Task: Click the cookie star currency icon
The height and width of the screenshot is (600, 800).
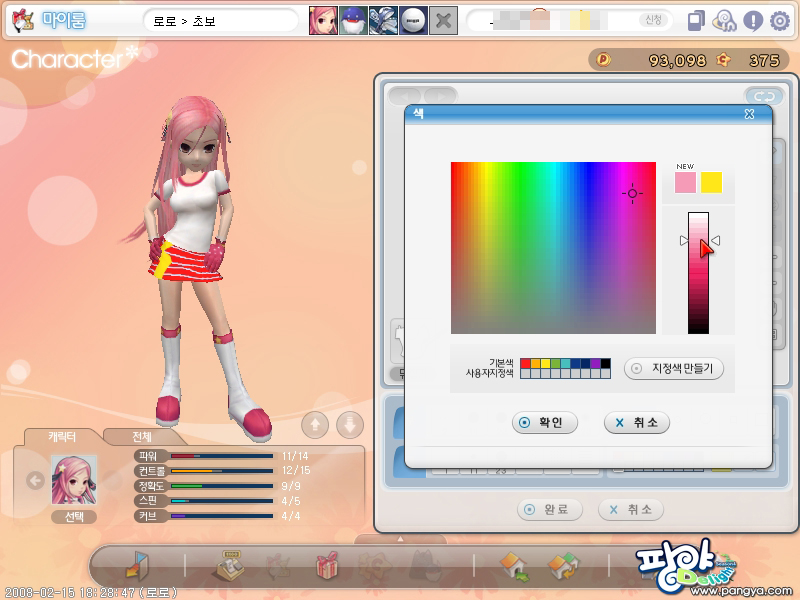Action: (x=723, y=60)
